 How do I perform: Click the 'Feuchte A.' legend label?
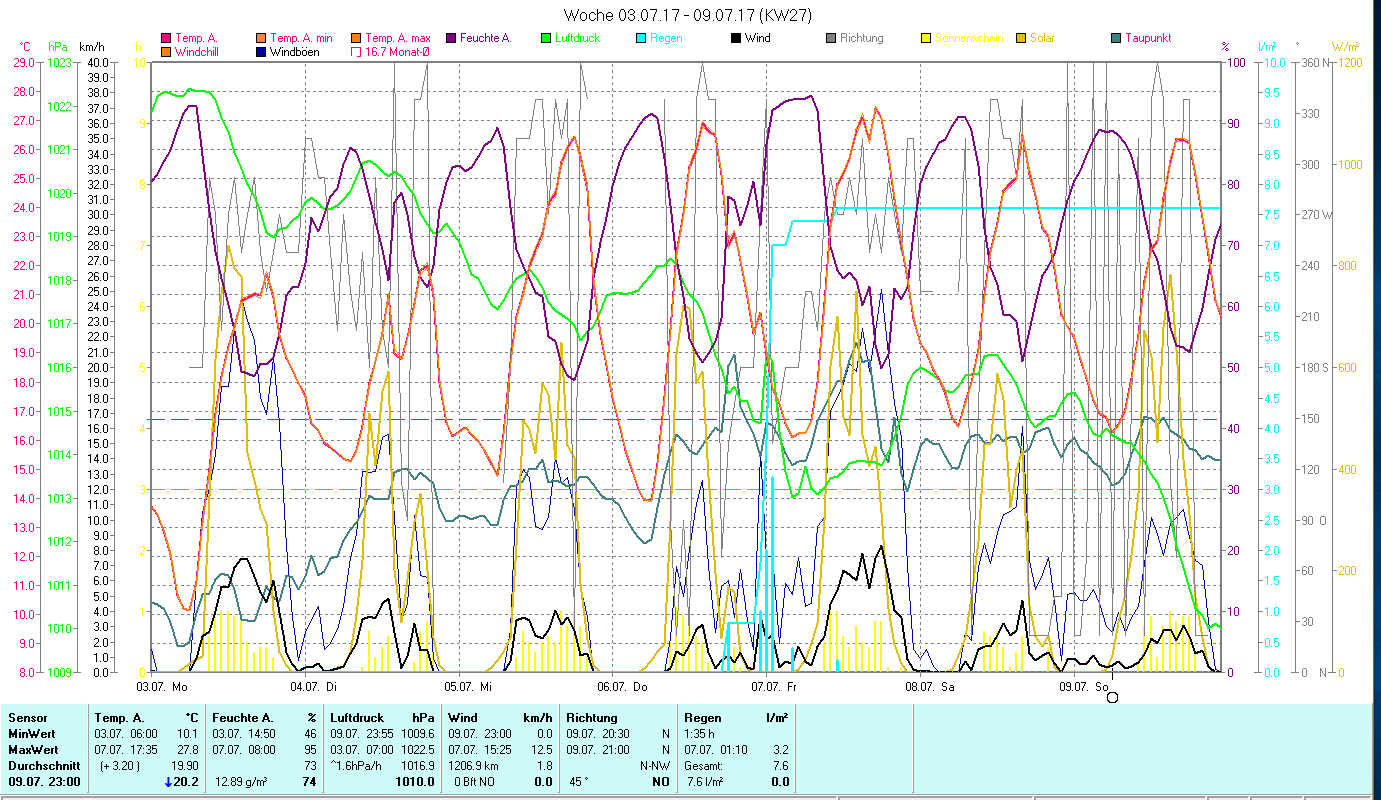(485, 38)
